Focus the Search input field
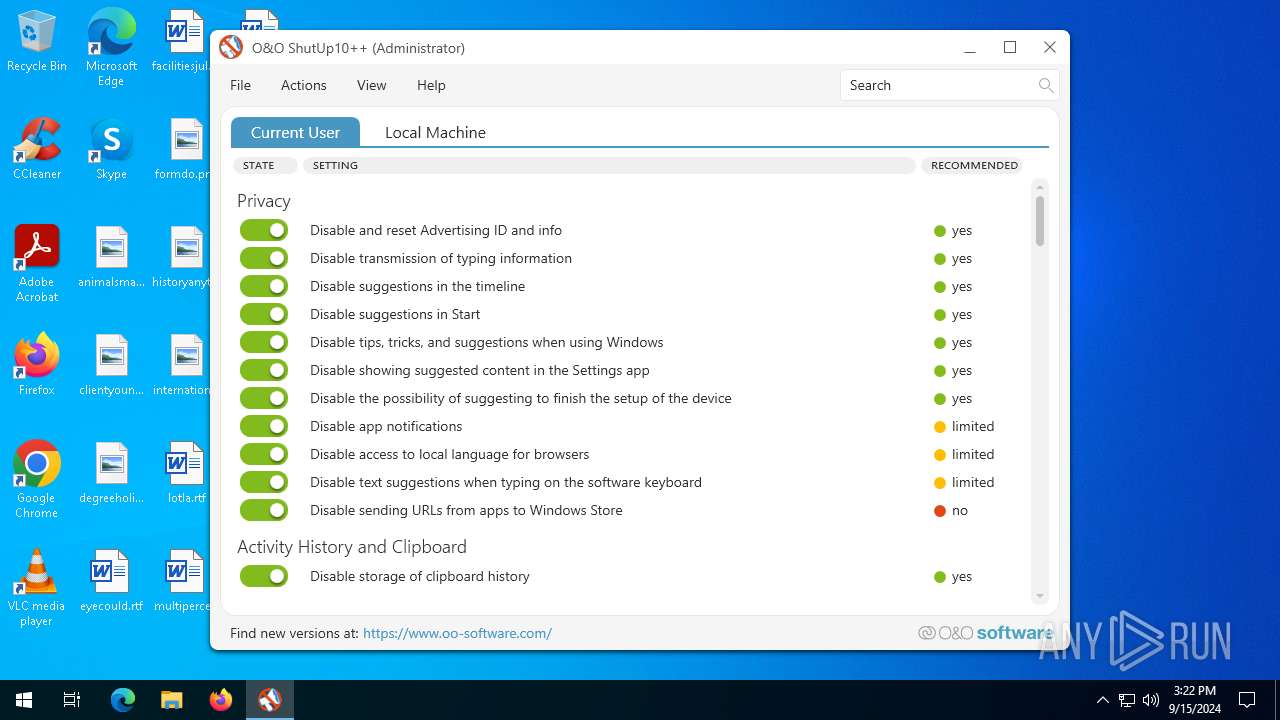Viewport: 1280px width, 720px height. pos(940,85)
